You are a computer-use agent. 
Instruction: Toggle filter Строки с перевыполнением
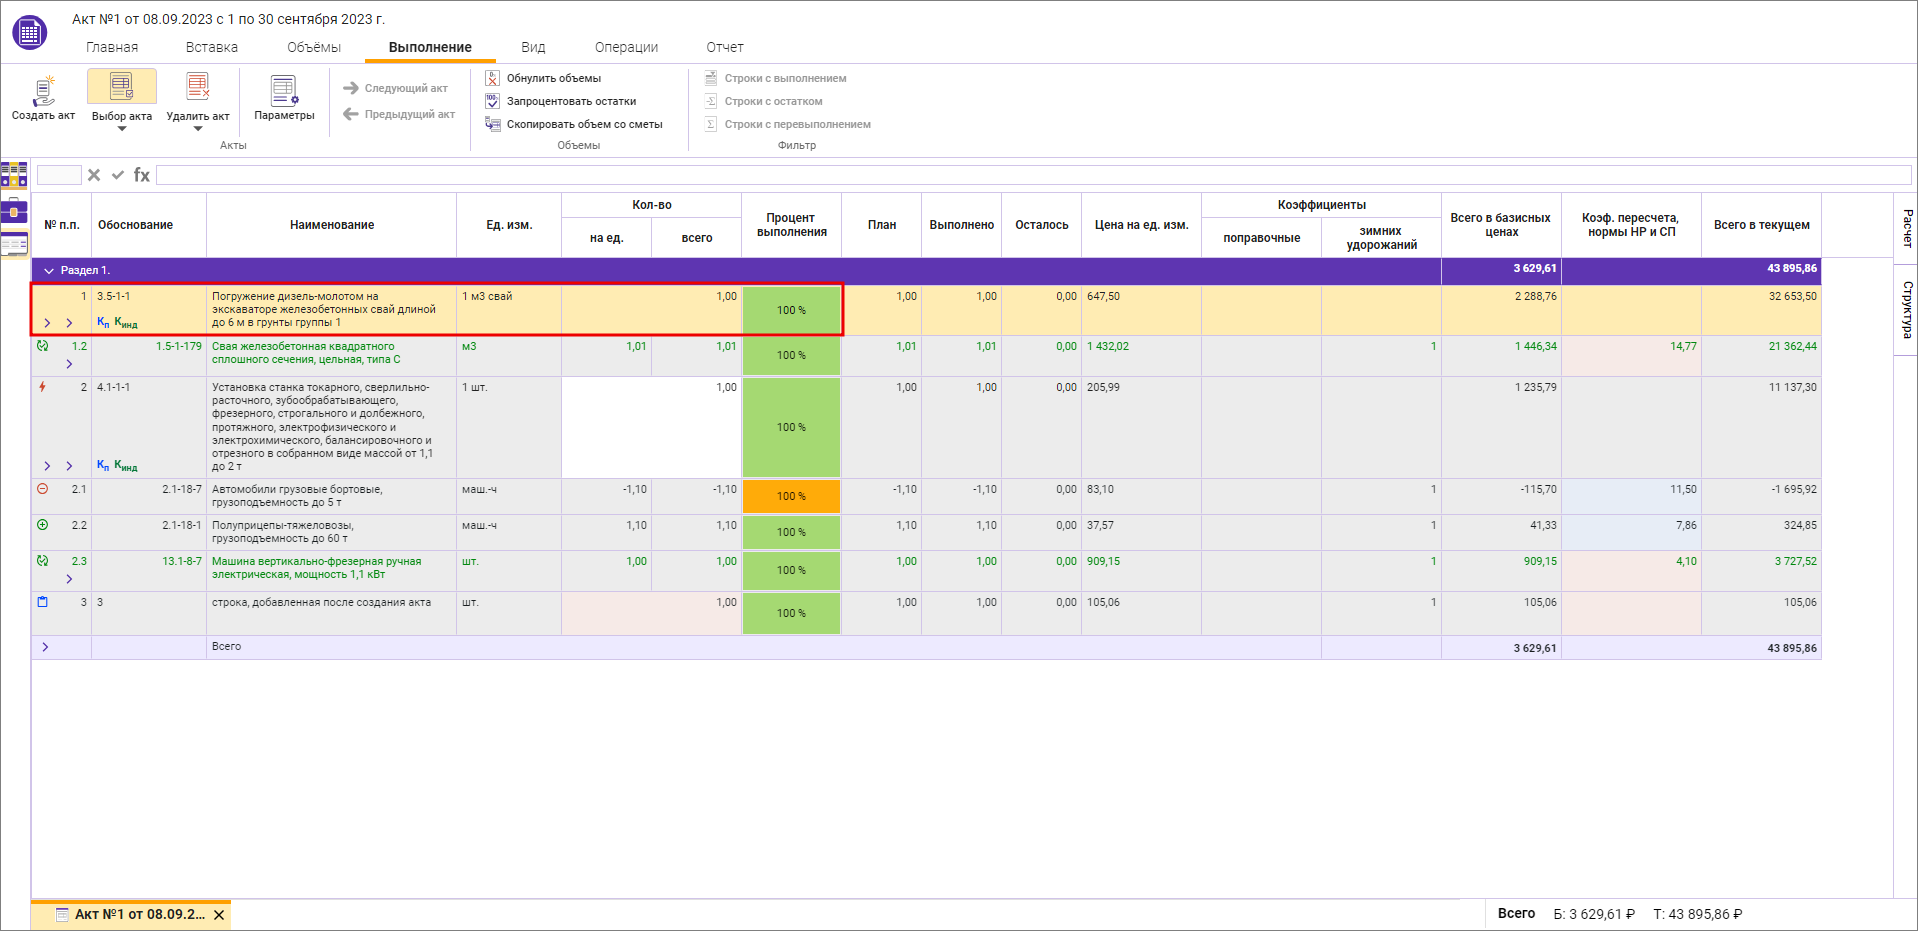[x=787, y=124]
